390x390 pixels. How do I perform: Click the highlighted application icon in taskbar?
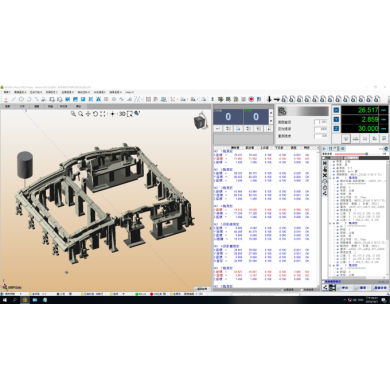tap(25, 300)
